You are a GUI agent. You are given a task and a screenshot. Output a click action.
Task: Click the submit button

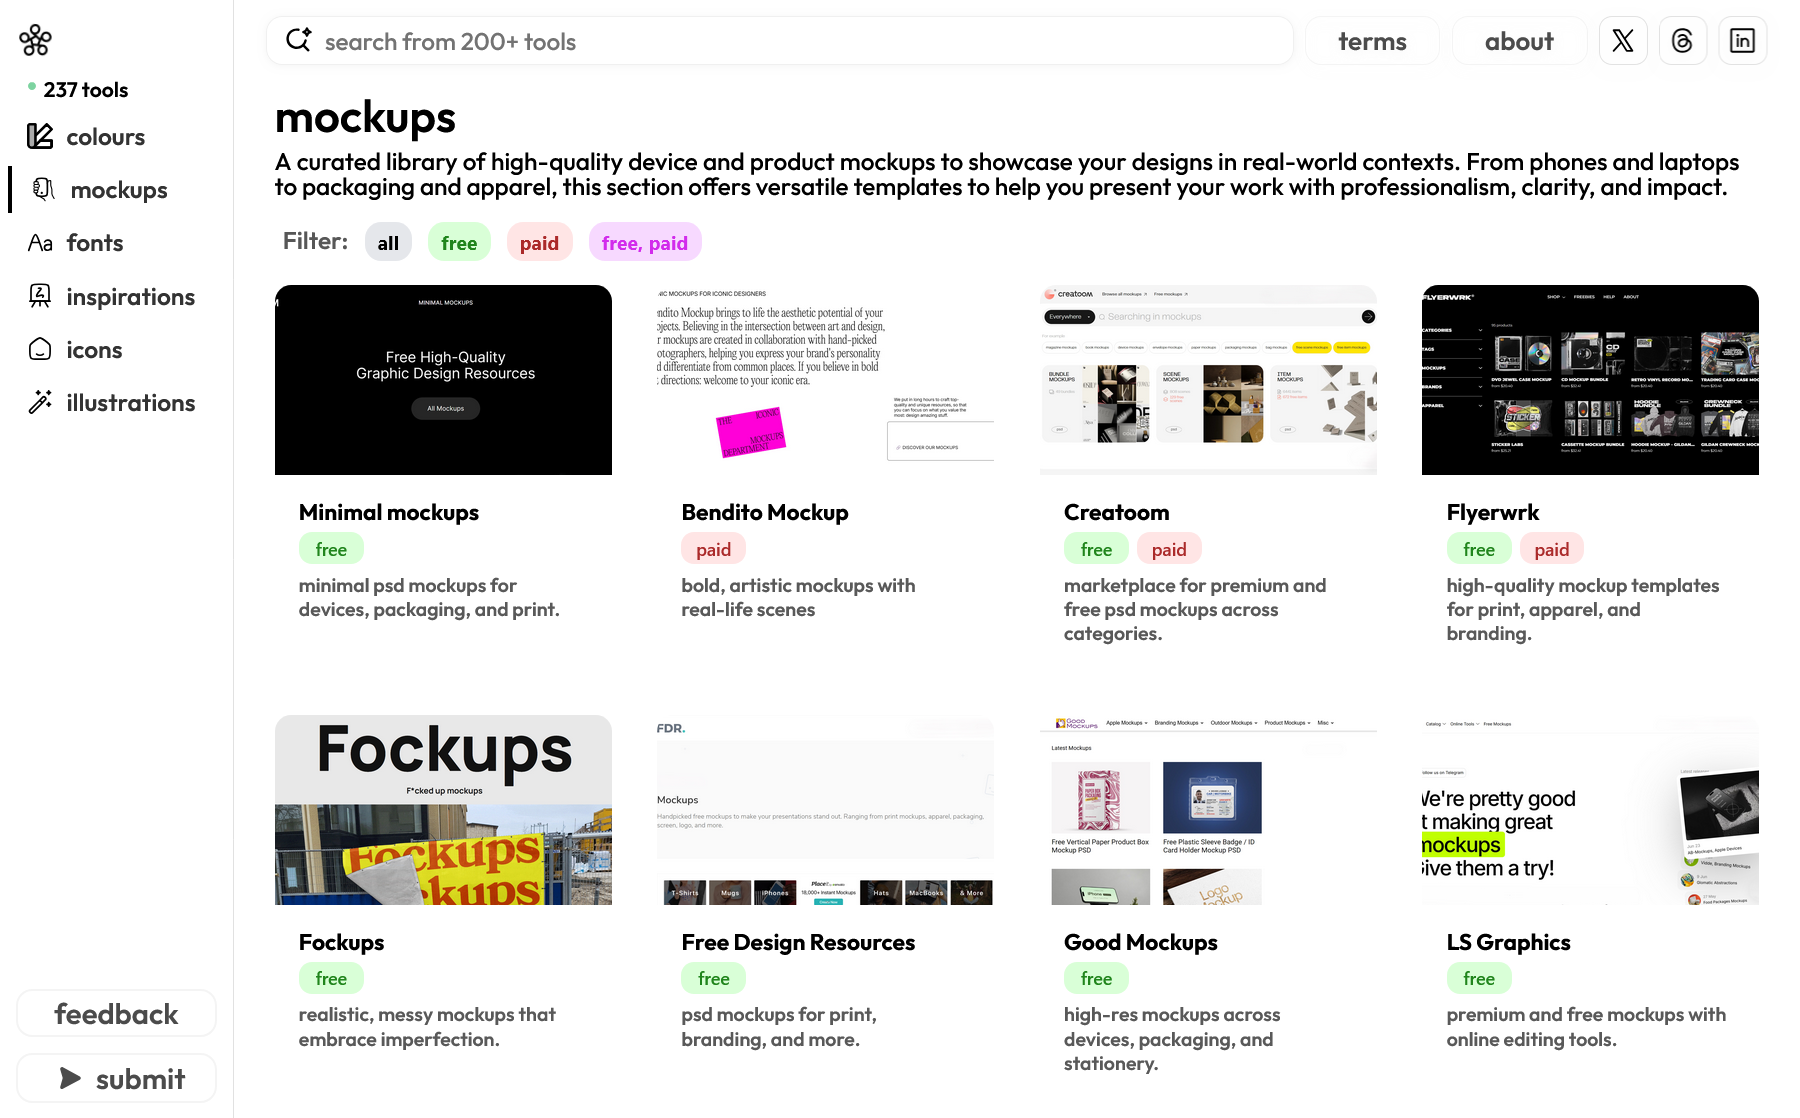tap(116, 1078)
